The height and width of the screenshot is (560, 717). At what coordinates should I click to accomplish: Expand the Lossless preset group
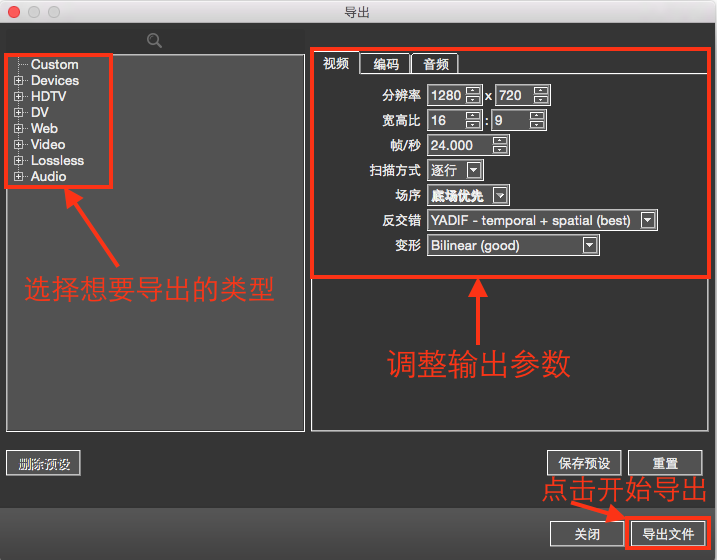point(18,160)
